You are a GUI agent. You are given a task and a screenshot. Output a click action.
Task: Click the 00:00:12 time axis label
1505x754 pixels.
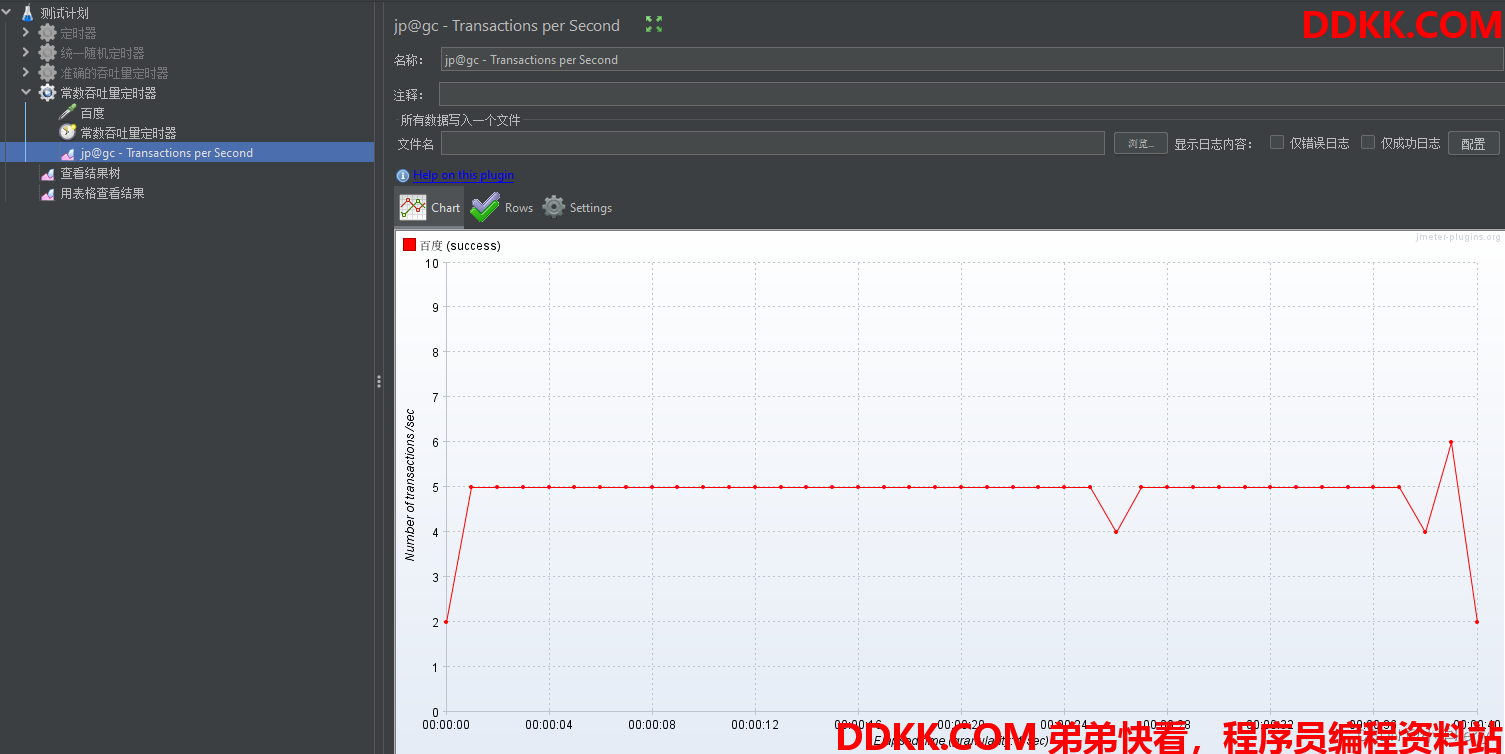[x=755, y=725]
